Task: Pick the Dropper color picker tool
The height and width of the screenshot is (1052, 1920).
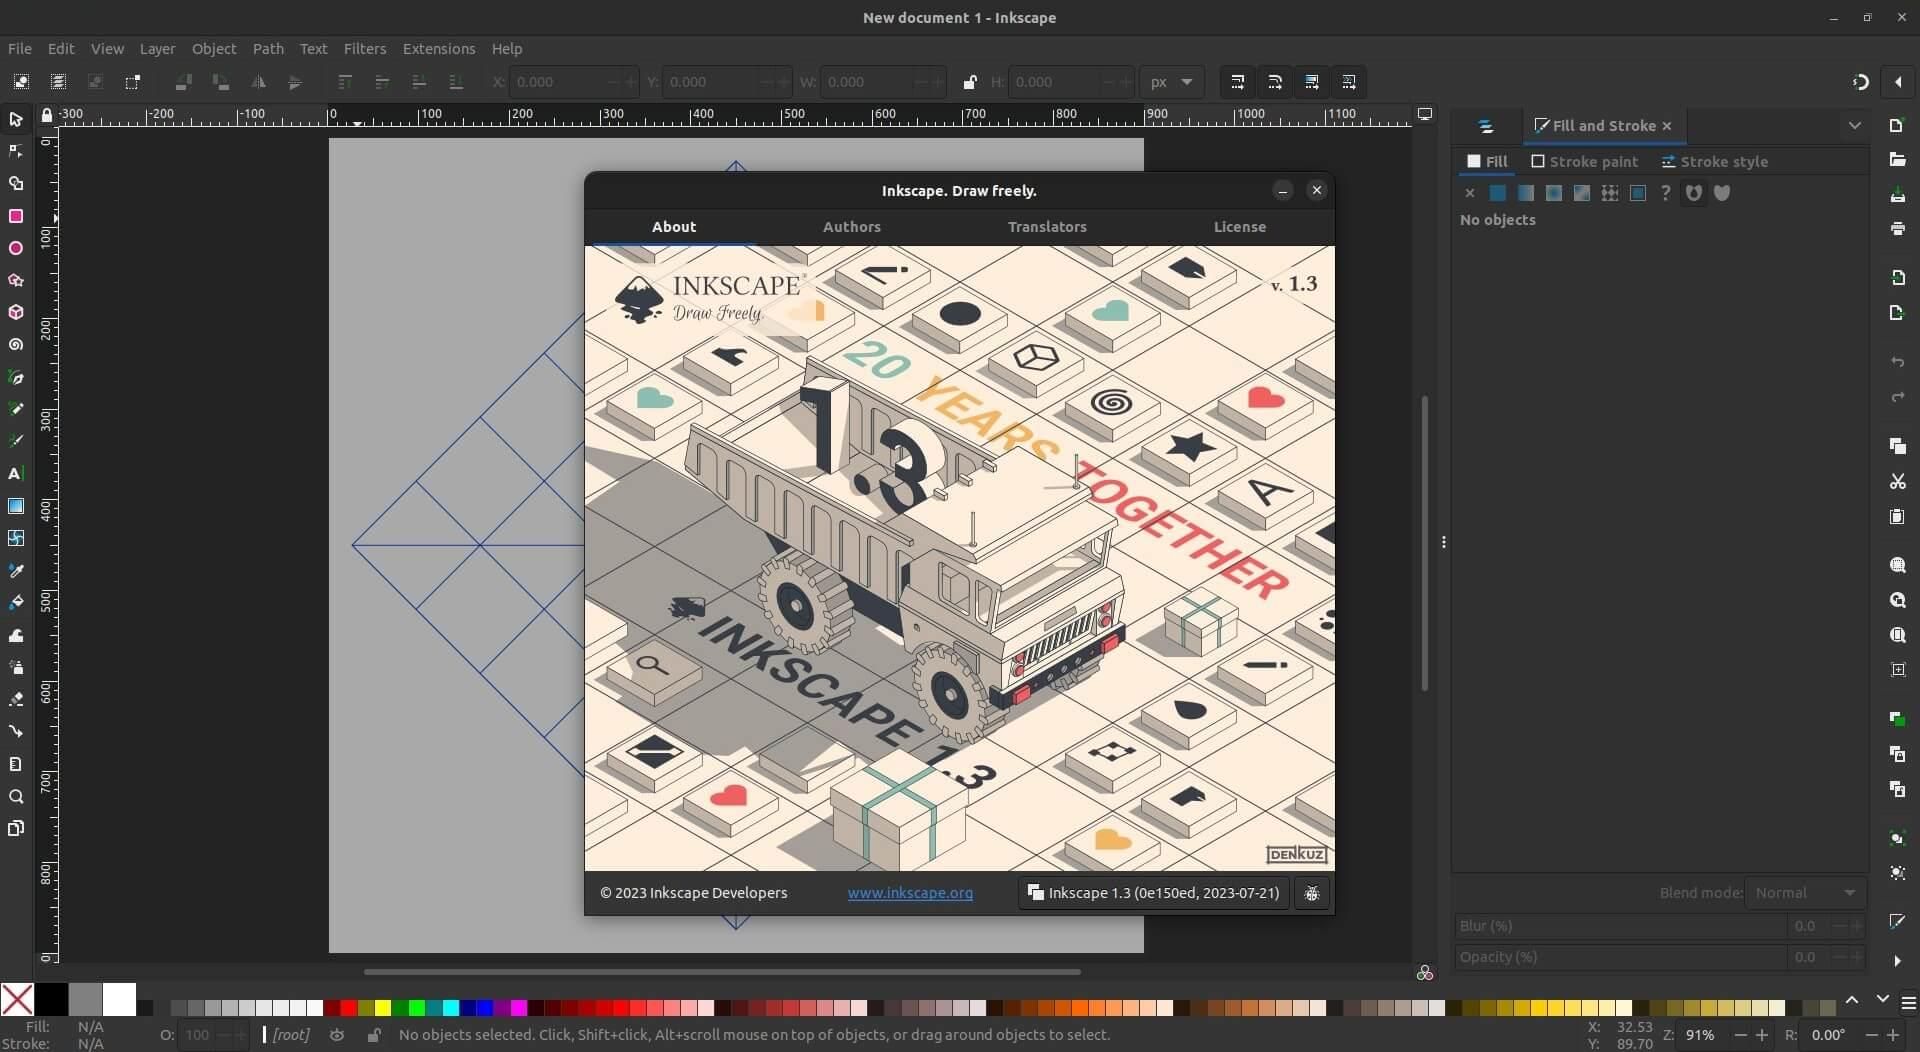Action: (x=16, y=570)
